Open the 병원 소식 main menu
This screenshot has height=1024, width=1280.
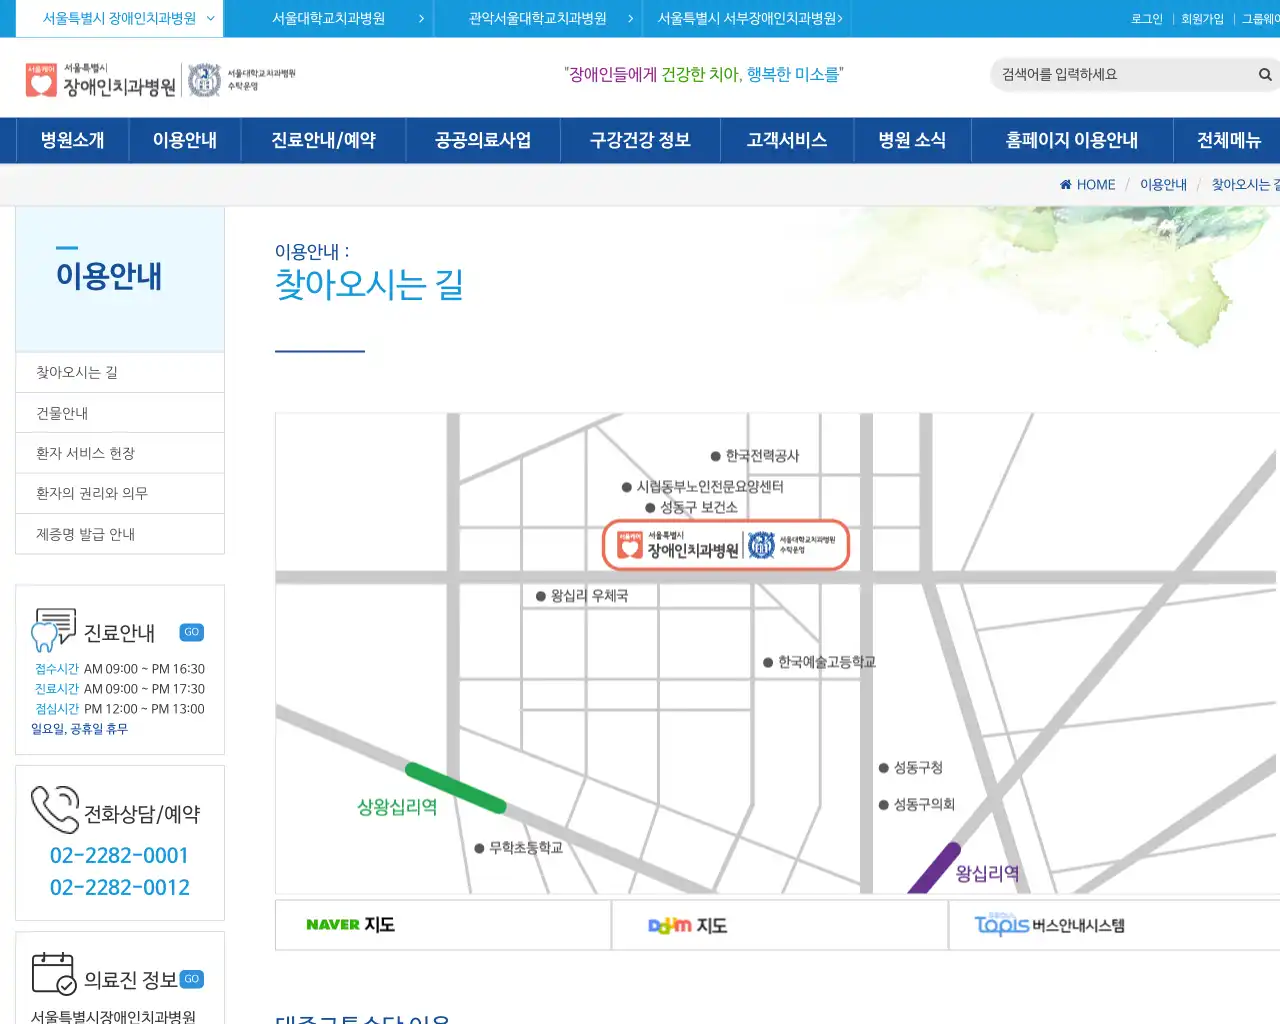pos(912,140)
